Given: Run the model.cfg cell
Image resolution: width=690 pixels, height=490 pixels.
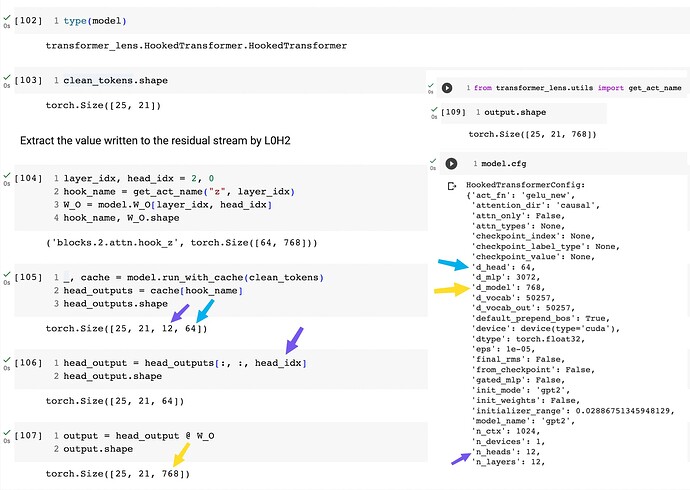Looking at the screenshot, I should pyautogui.click(x=451, y=164).
